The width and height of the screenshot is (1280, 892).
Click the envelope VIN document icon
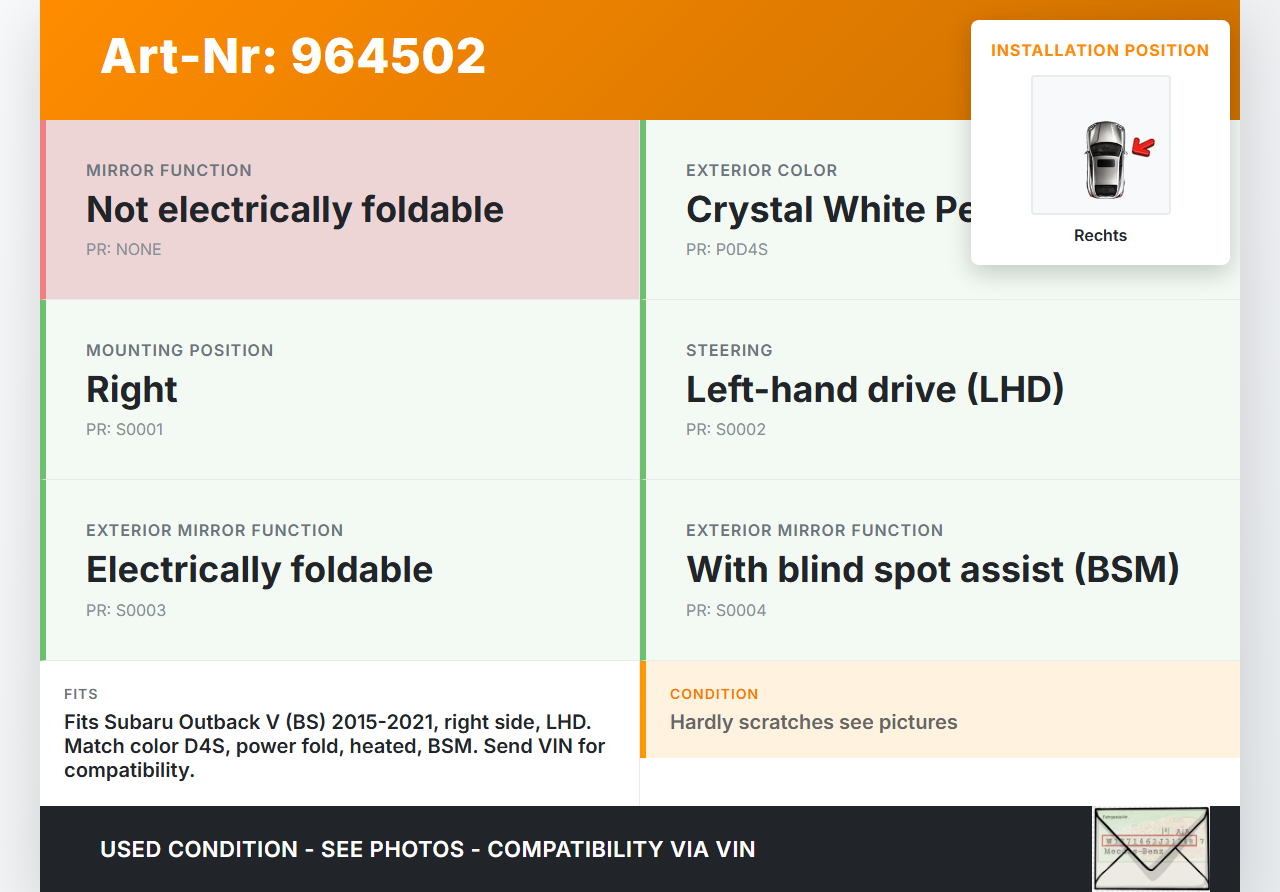tap(1151, 848)
